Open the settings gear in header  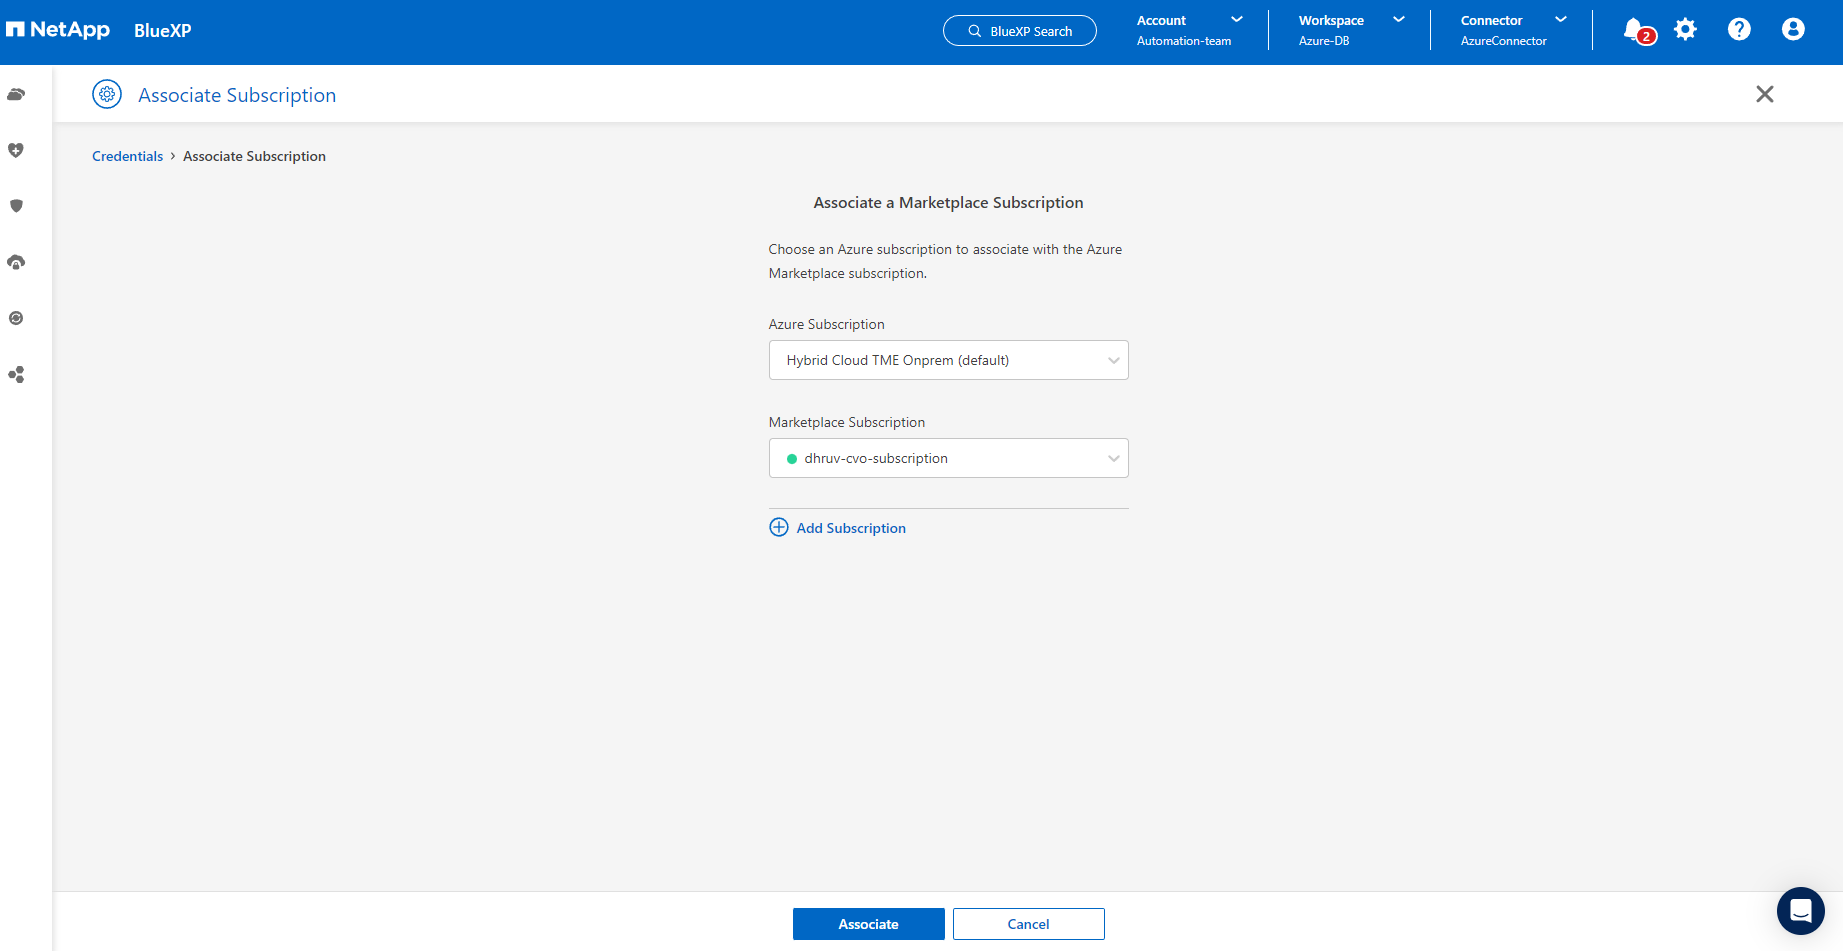(x=1685, y=30)
